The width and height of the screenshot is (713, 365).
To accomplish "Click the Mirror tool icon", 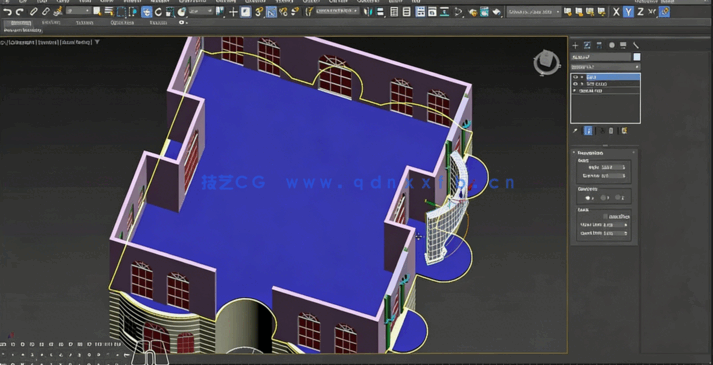I will [x=367, y=12].
